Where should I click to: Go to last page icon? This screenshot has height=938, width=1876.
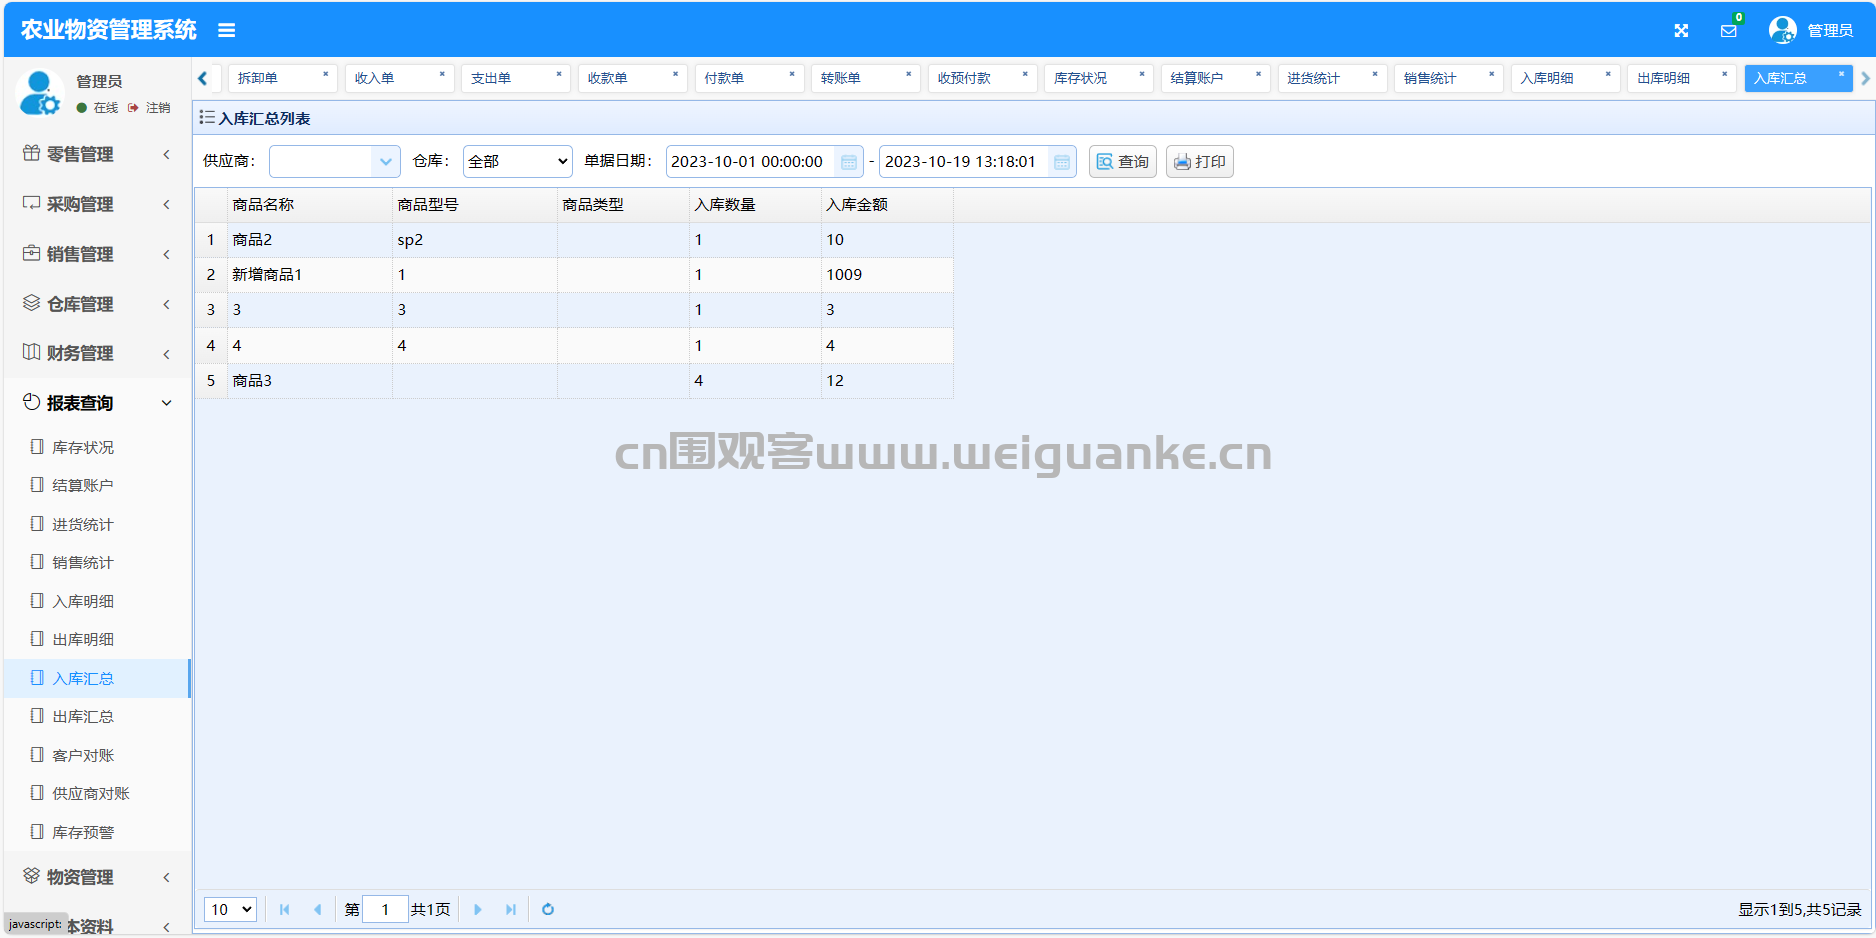pyautogui.click(x=511, y=909)
